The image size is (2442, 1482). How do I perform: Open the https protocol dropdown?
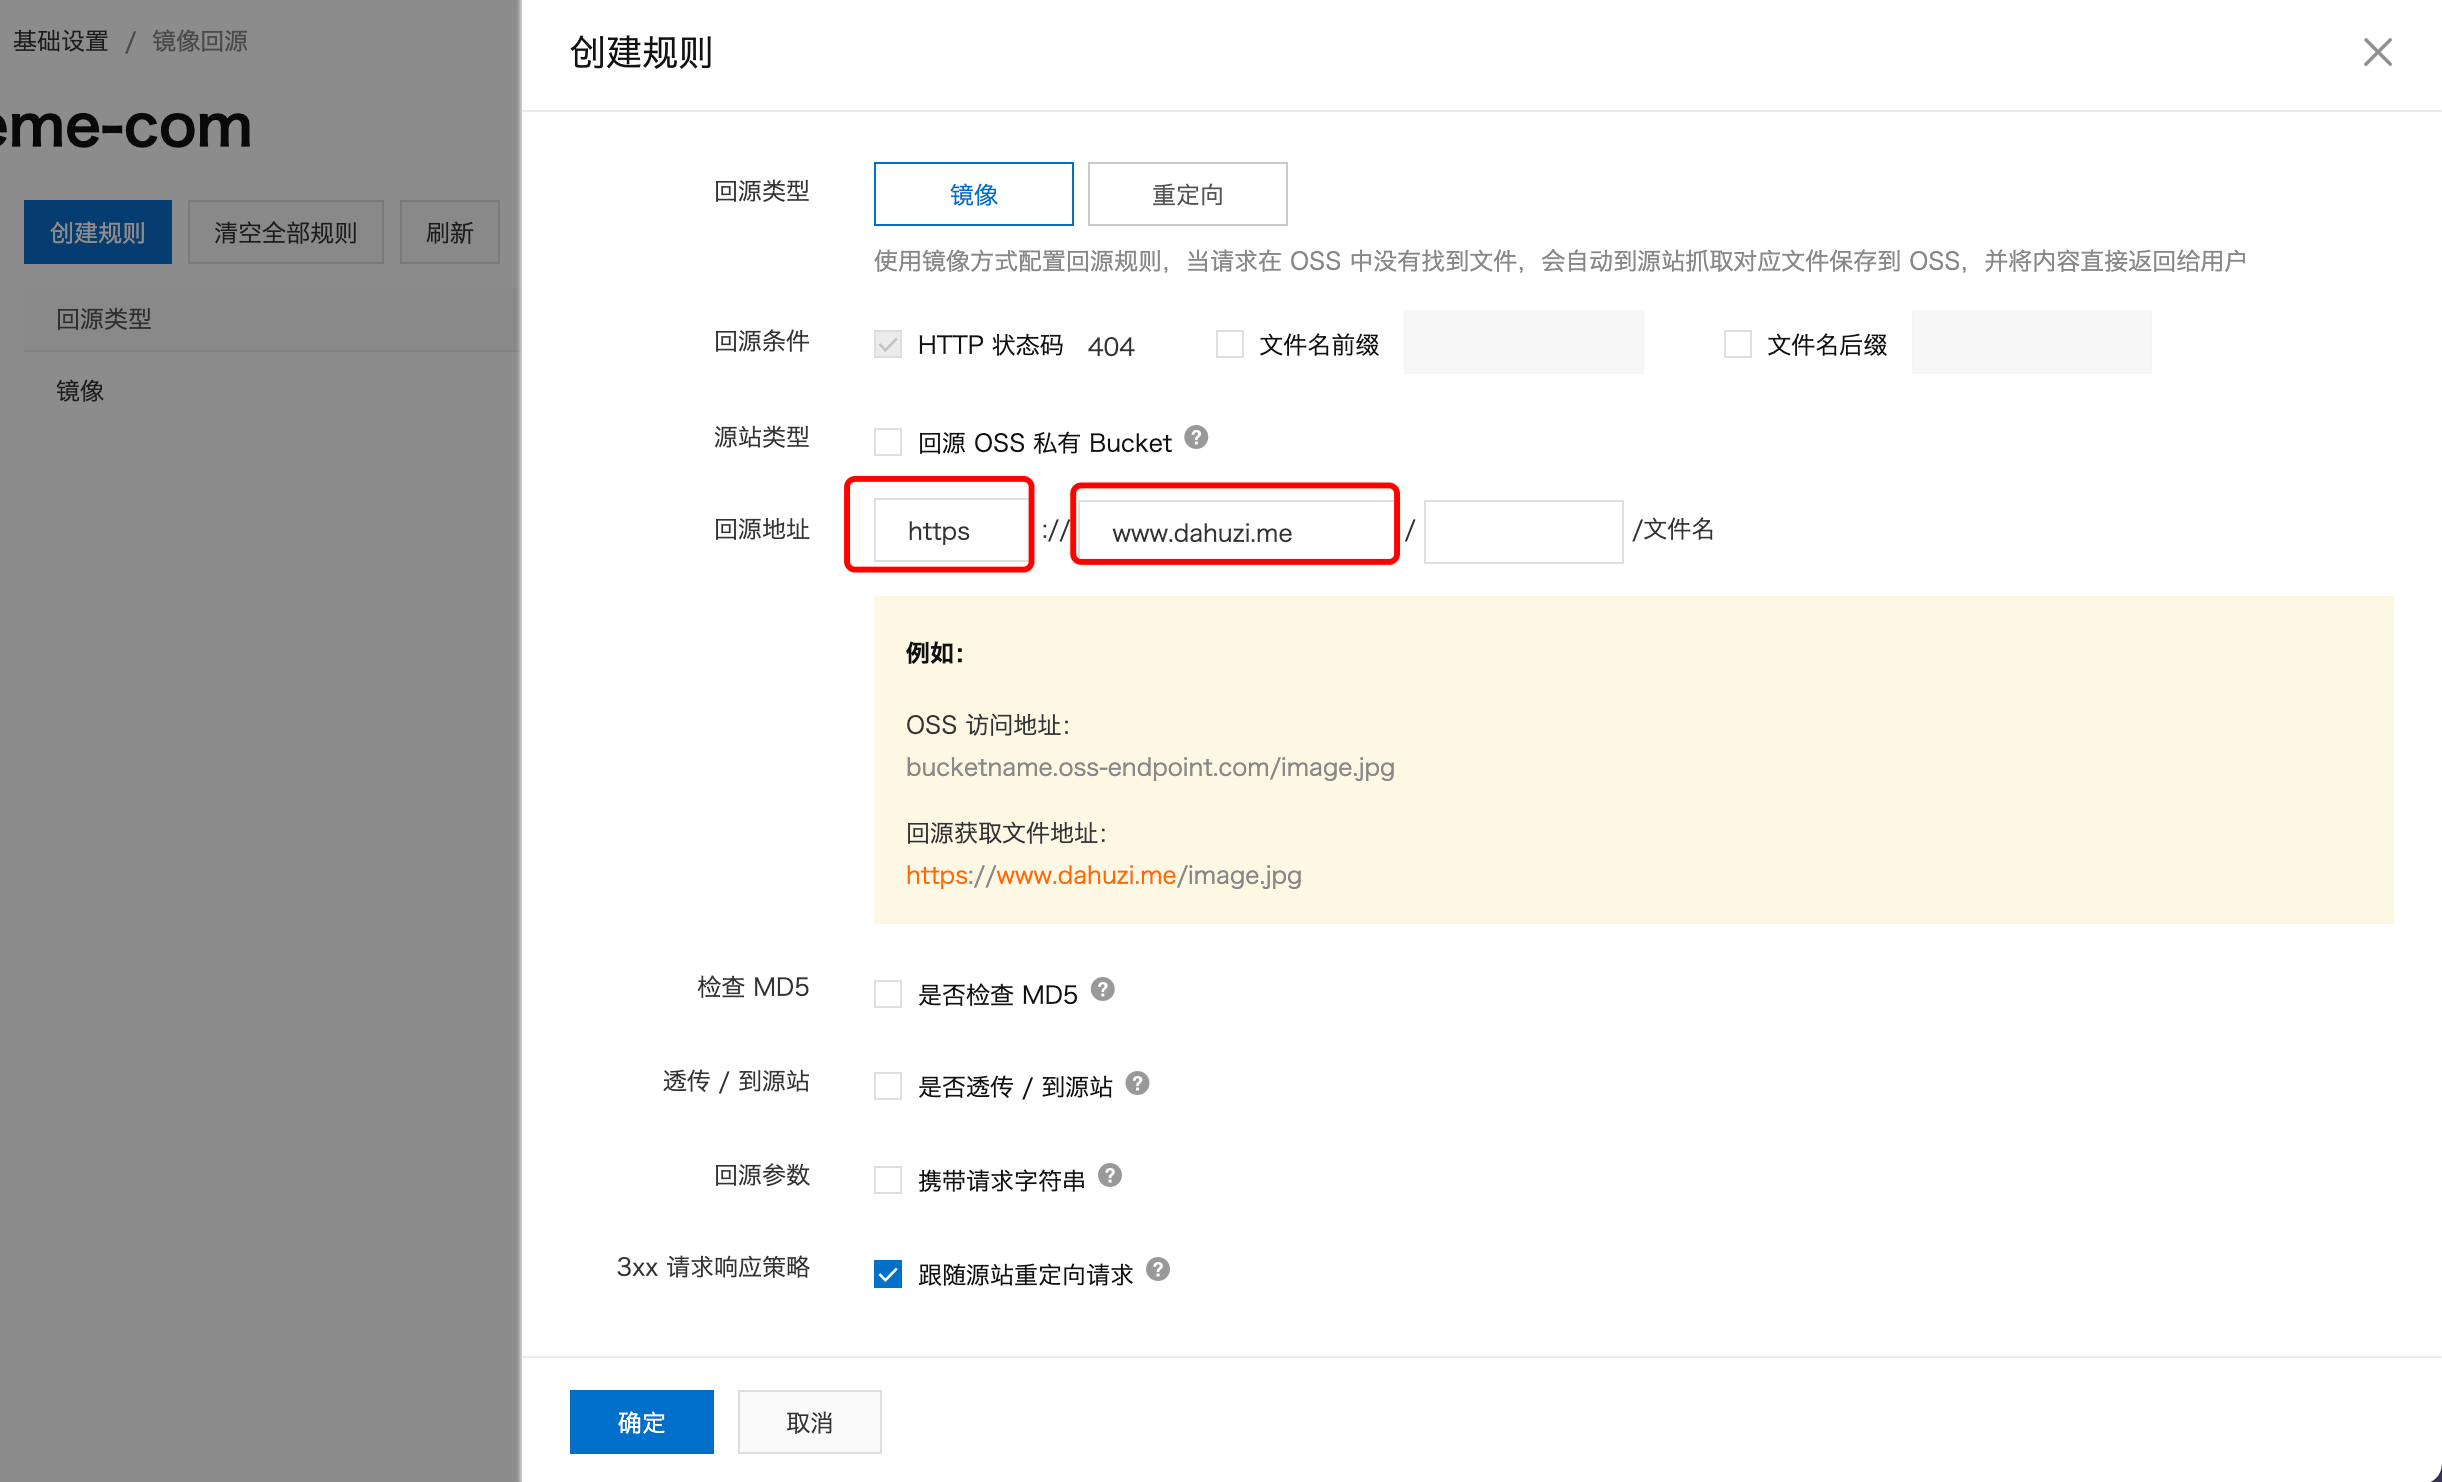pyautogui.click(x=950, y=531)
